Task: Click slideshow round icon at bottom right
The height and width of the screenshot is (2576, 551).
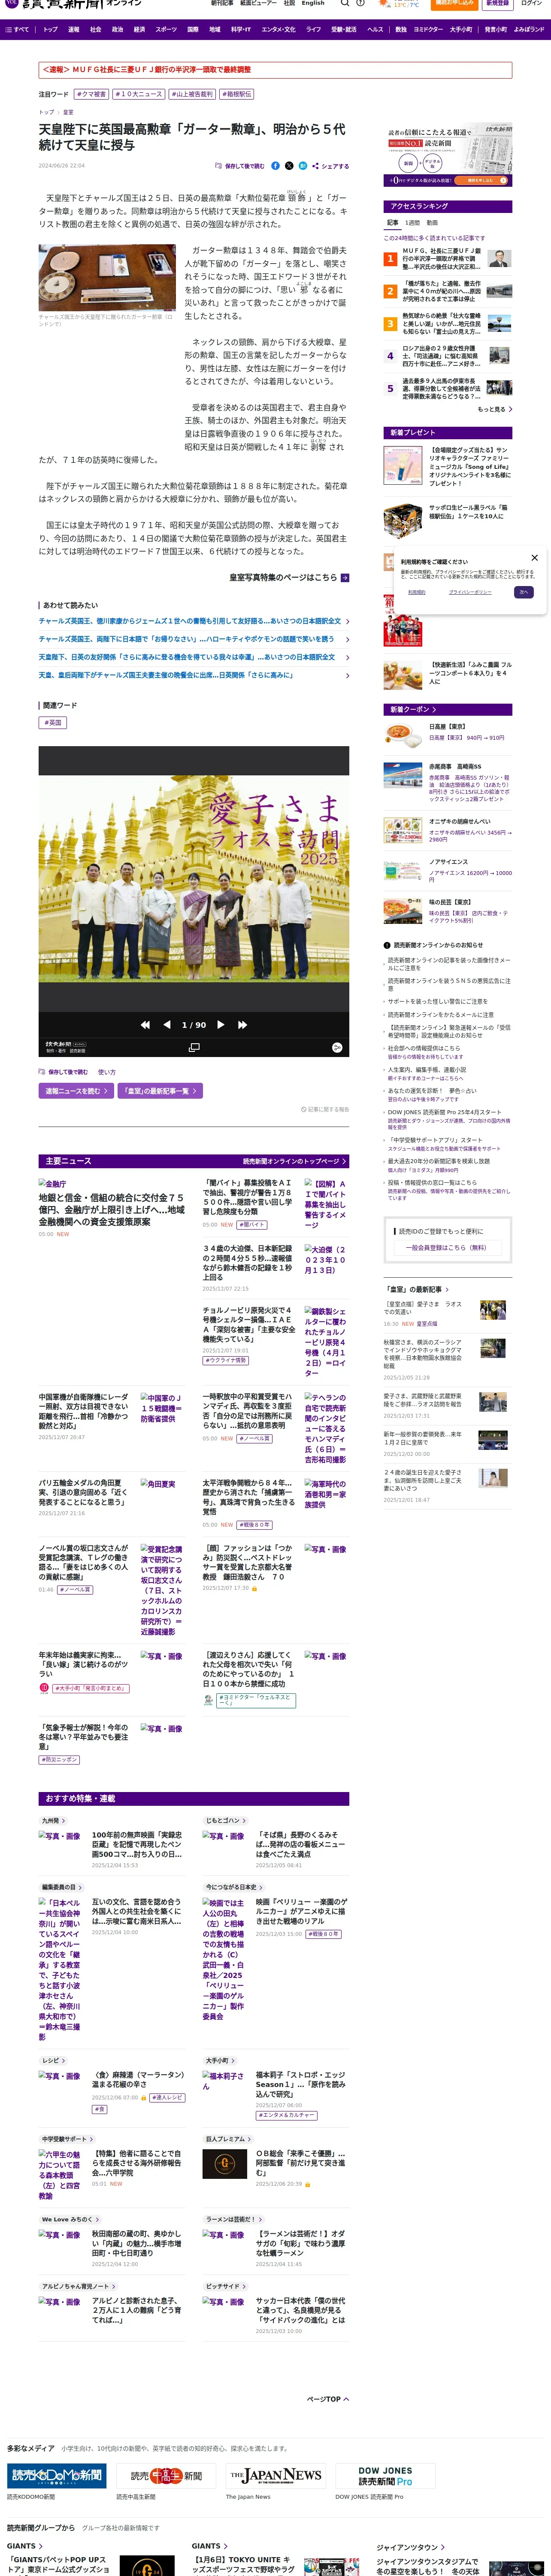Action: [x=337, y=1047]
